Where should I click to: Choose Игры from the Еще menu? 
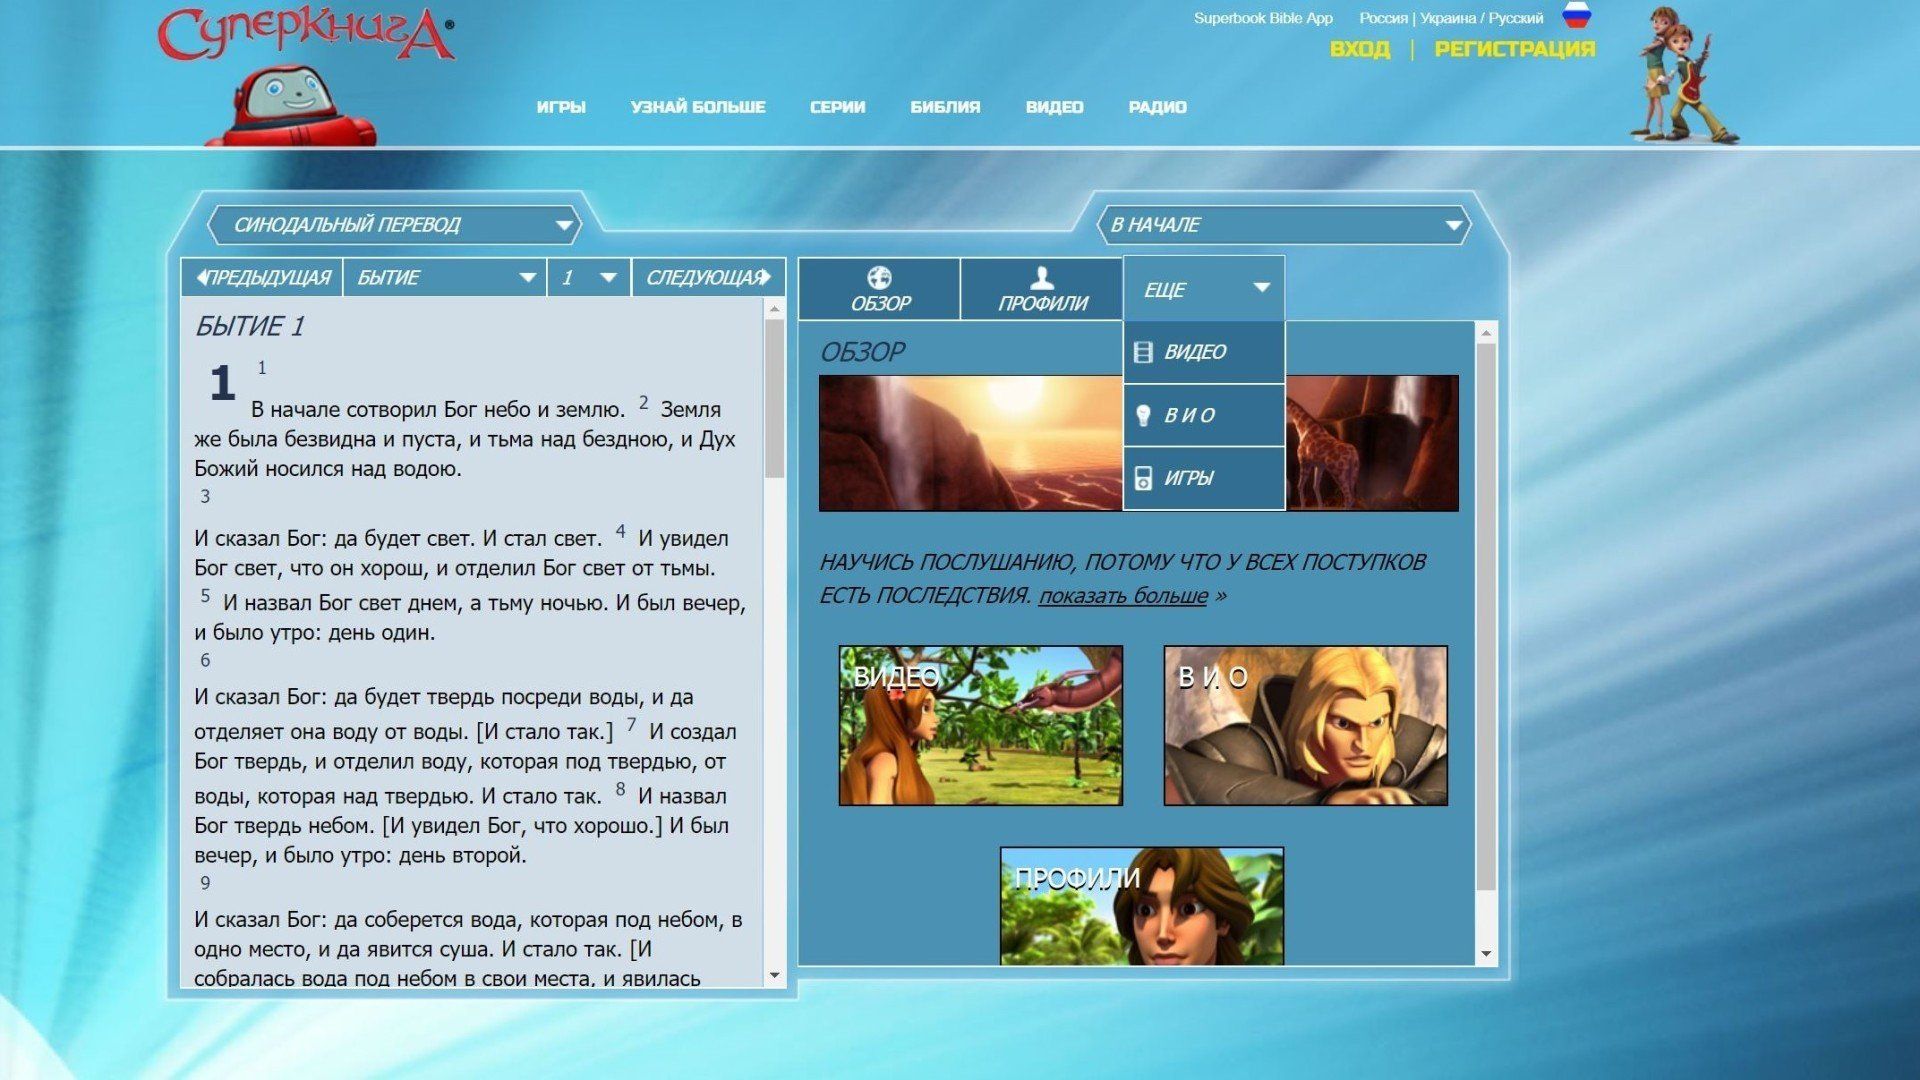coord(1204,478)
